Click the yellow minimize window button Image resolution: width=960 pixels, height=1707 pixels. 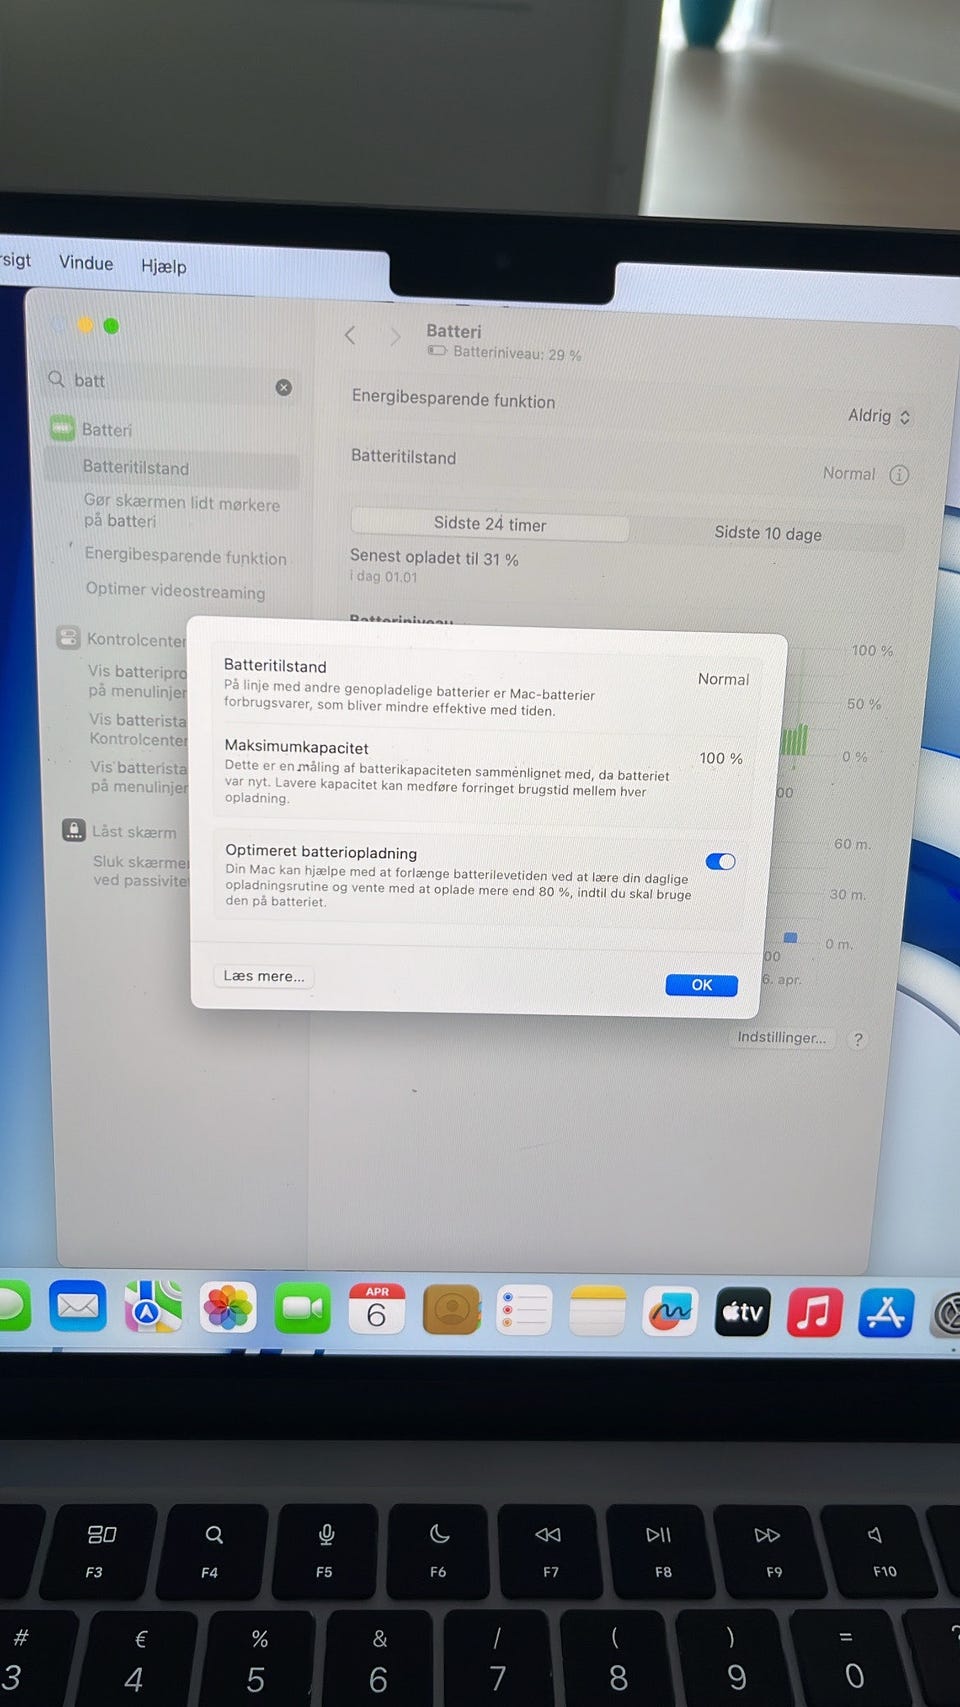(x=85, y=324)
